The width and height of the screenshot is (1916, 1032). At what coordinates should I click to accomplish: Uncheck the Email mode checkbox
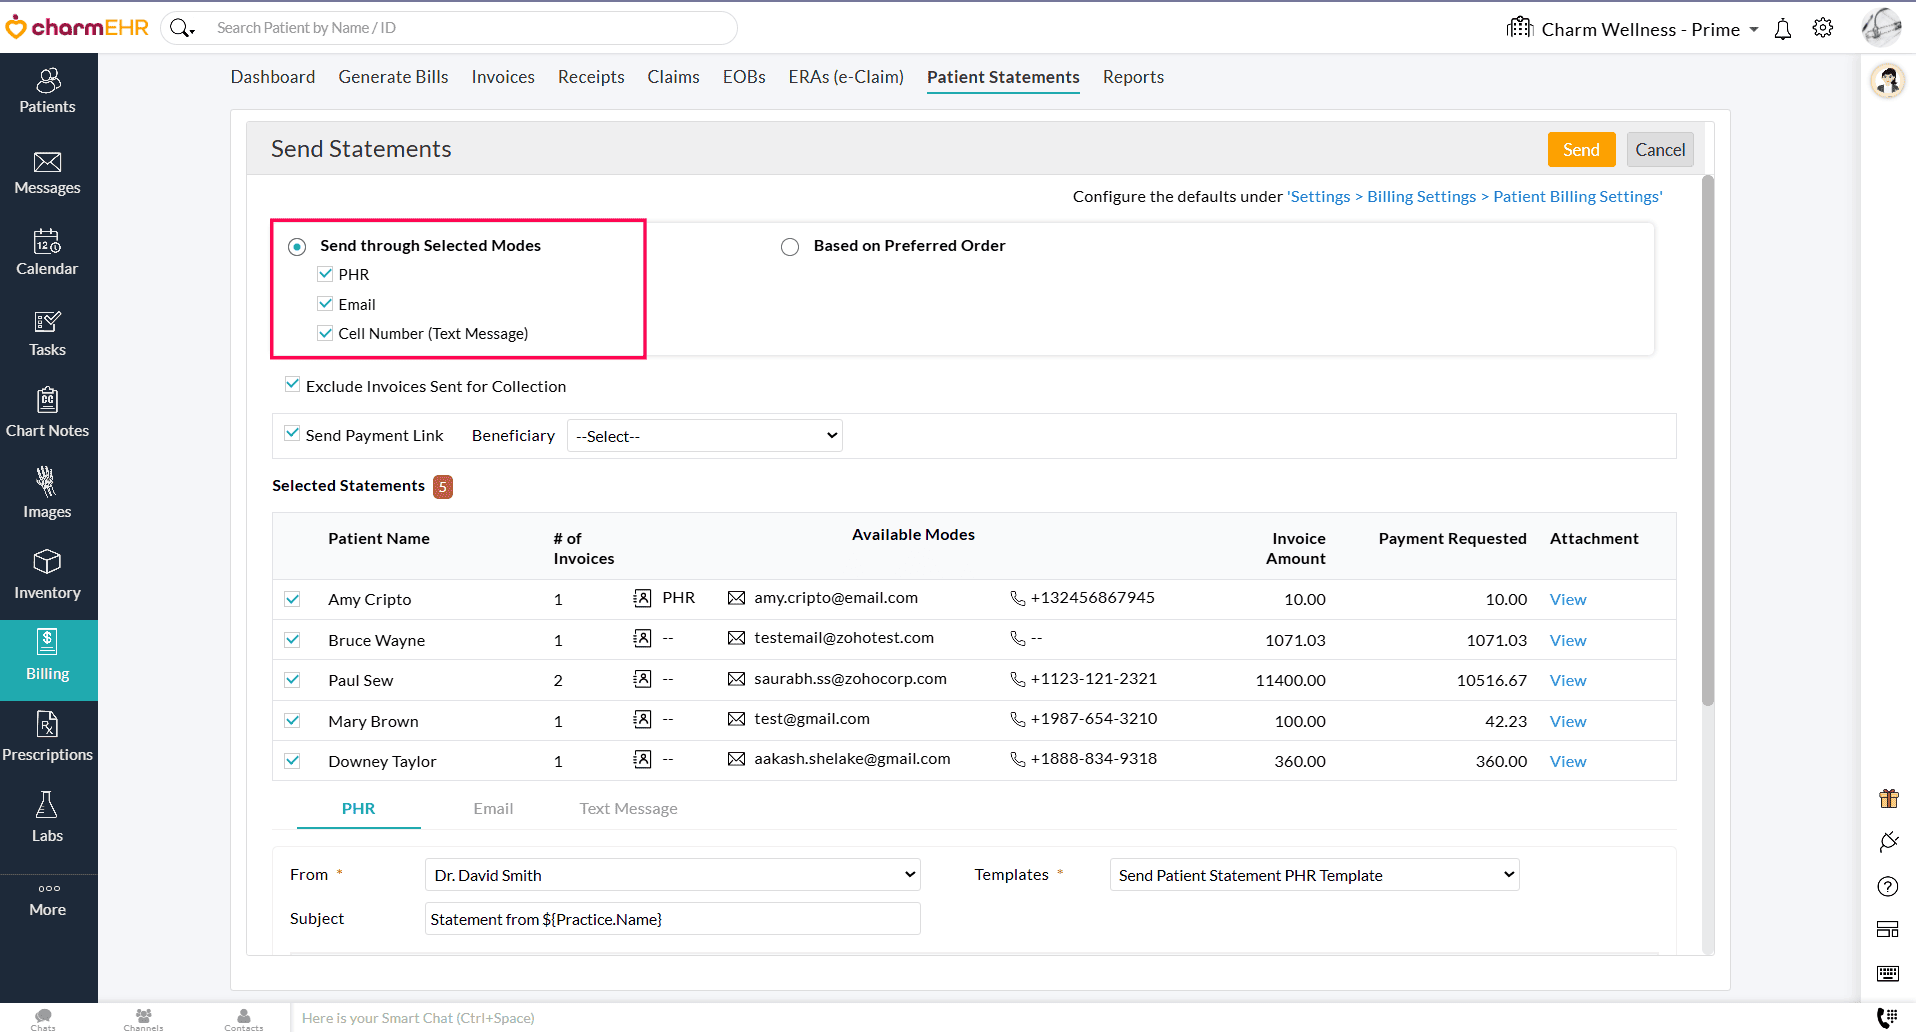point(325,304)
